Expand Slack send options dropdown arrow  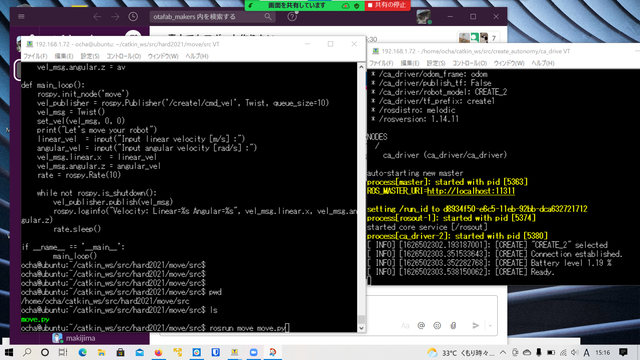[490, 326]
